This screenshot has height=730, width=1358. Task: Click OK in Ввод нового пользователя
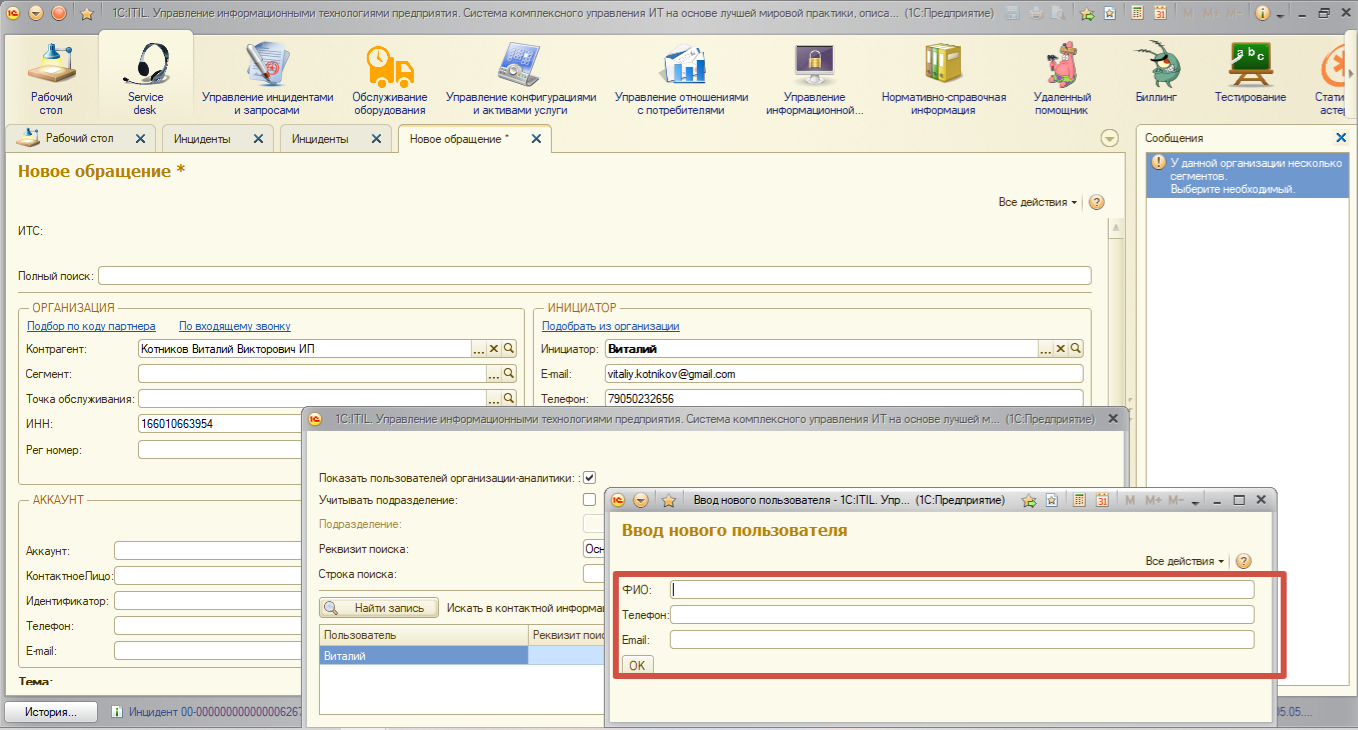point(638,665)
